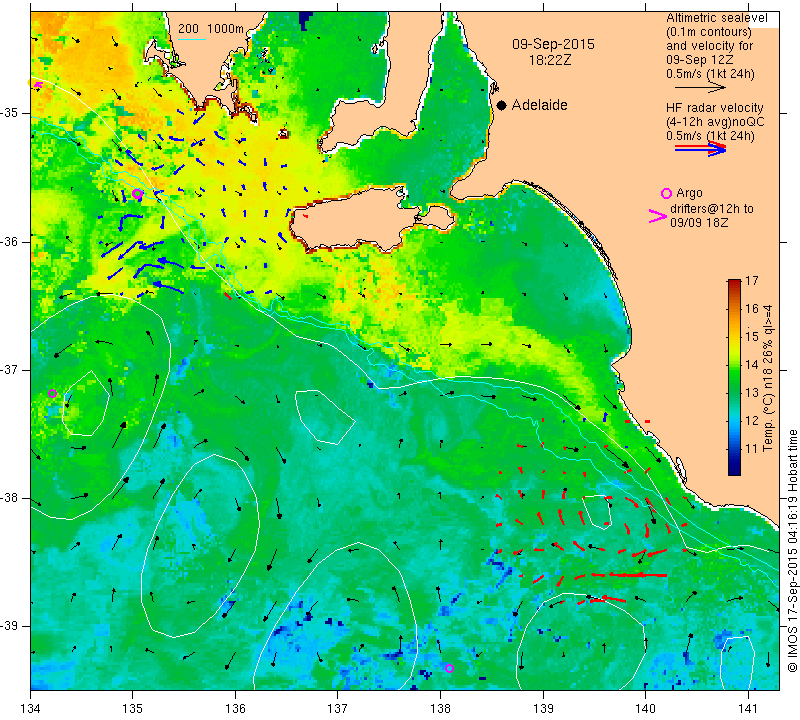Click the 17 label on temperature scale
This screenshot has width=800, height=720.
coord(752,281)
